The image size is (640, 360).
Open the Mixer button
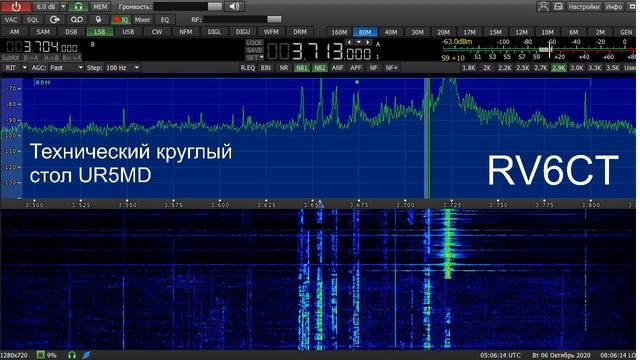(142, 20)
